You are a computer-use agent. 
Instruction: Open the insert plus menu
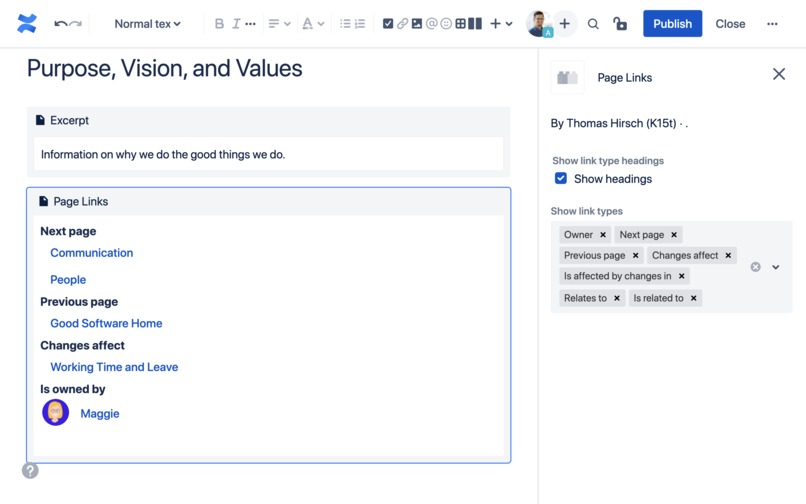click(501, 24)
